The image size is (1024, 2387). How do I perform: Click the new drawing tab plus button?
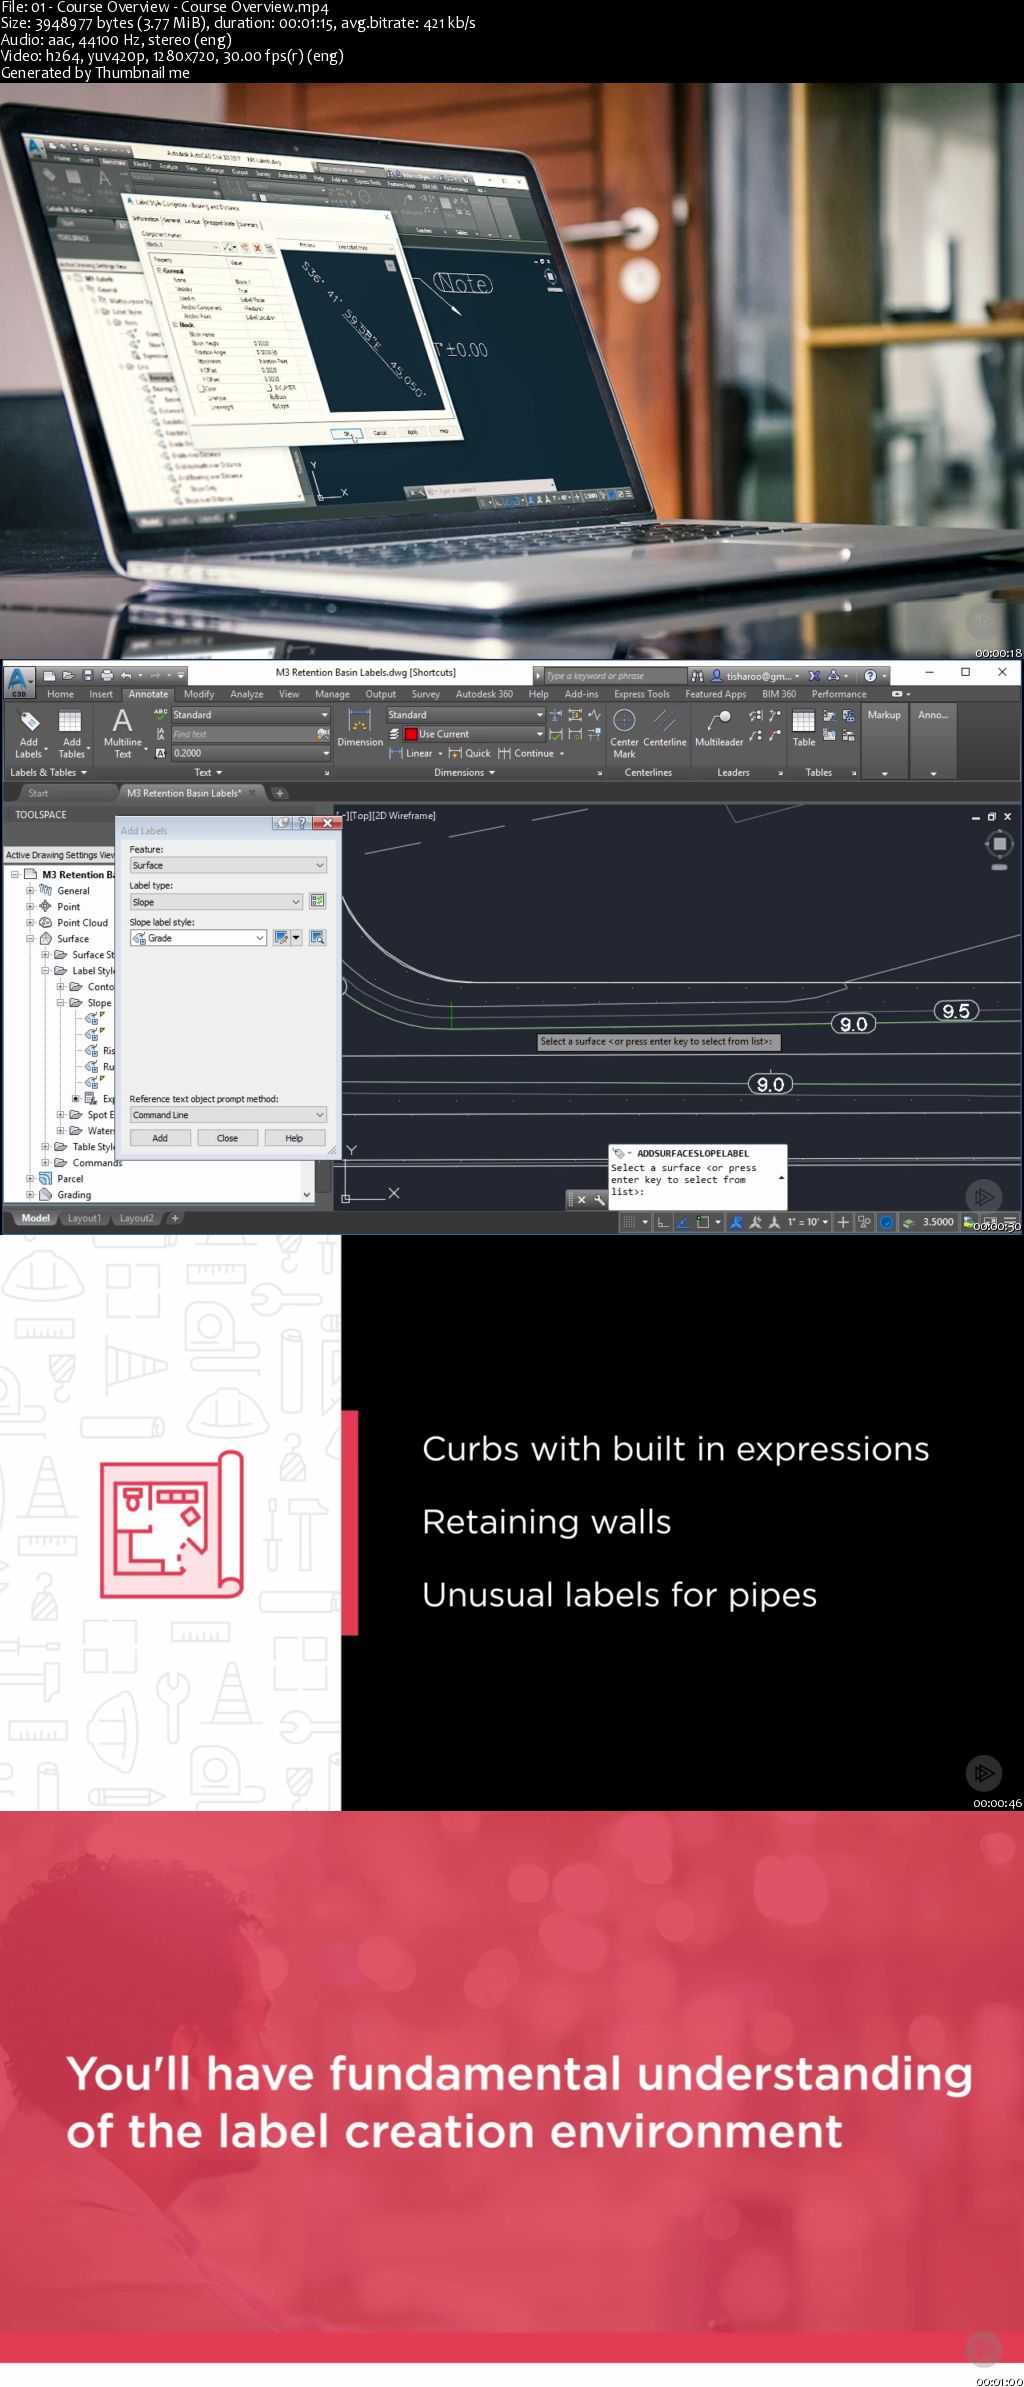[x=280, y=793]
